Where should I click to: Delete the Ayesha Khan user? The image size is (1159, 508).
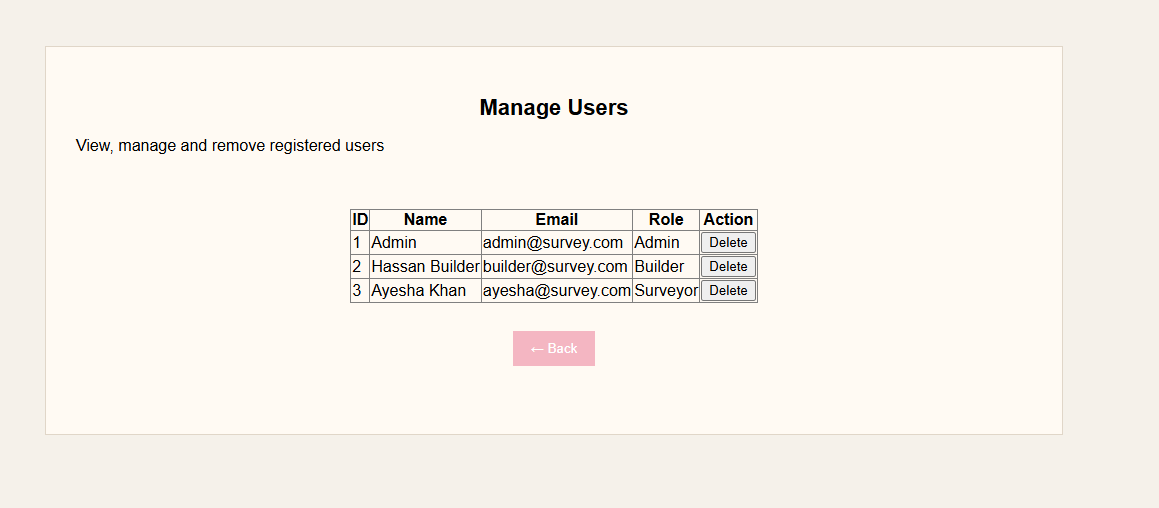pyautogui.click(x=728, y=291)
